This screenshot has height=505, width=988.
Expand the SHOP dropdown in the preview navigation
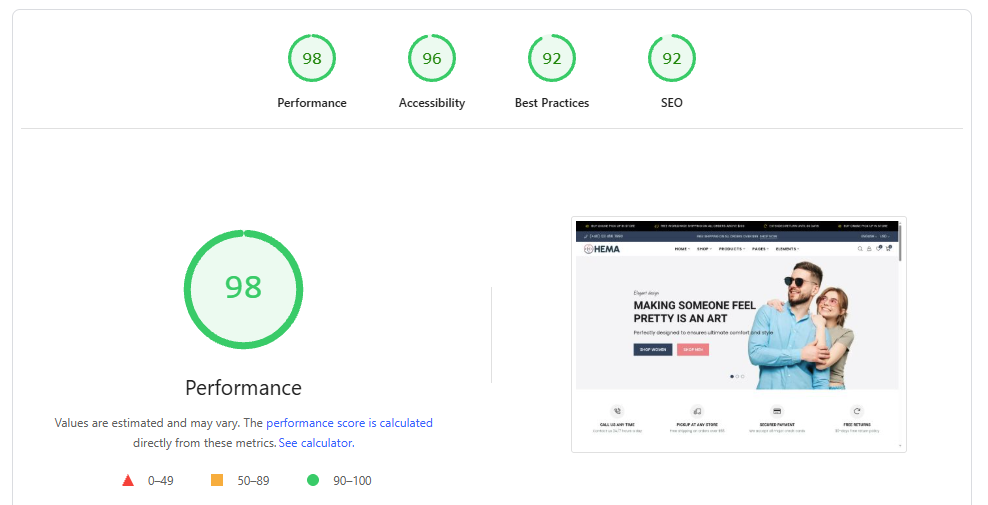(x=704, y=249)
